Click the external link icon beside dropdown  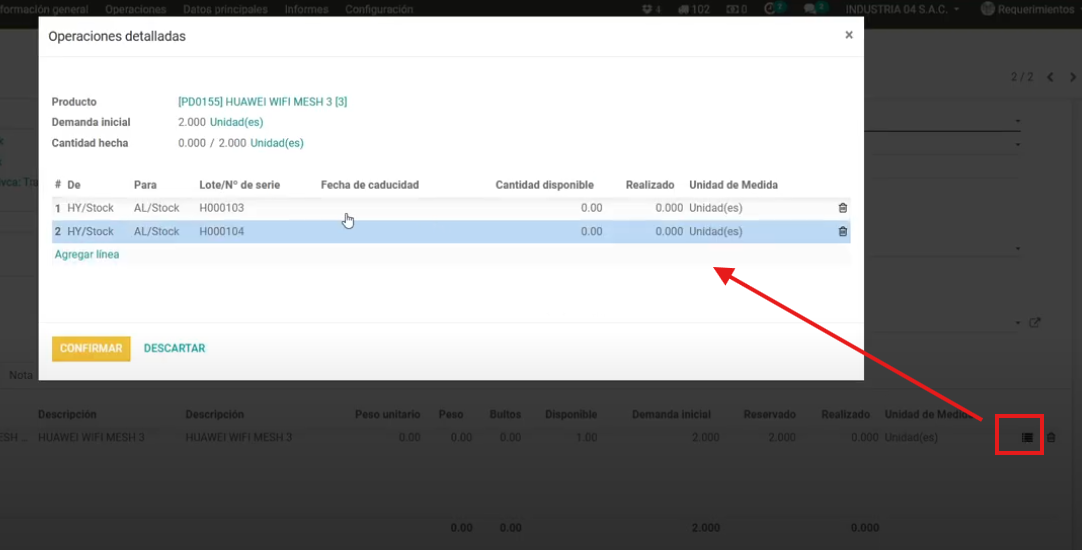click(1035, 323)
